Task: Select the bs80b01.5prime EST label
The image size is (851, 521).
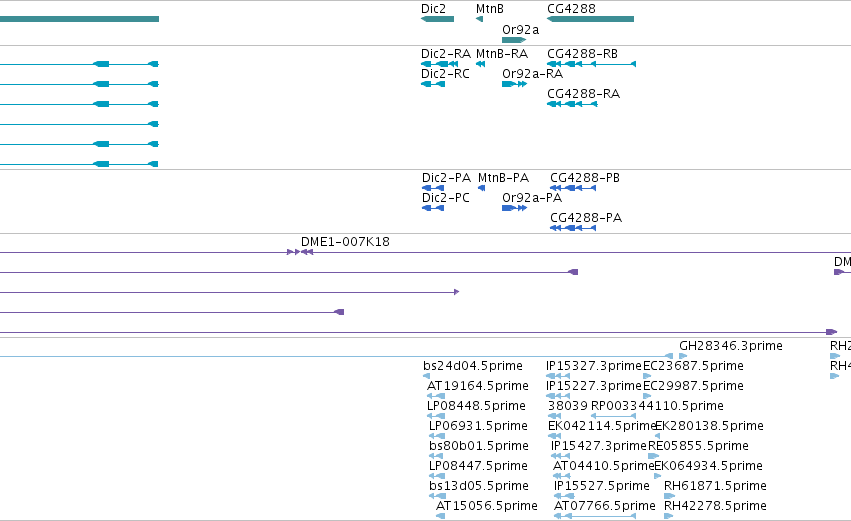Action: pyautogui.click(x=479, y=446)
